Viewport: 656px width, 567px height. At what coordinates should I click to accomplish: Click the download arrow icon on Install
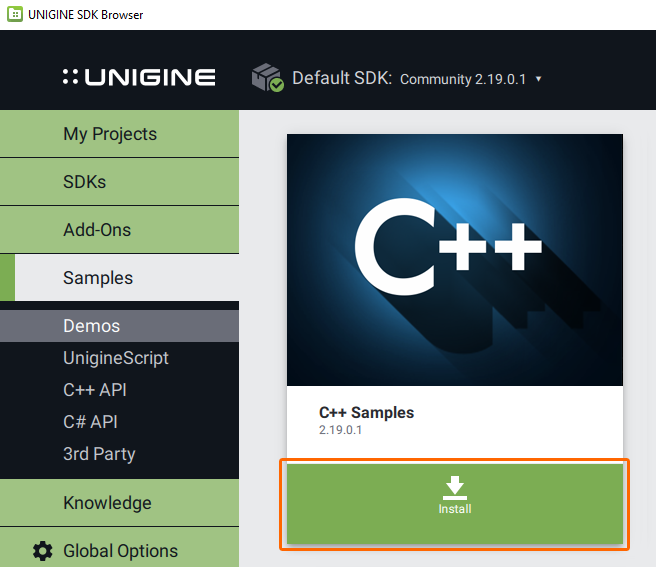pyautogui.click(x=455, y=488)
